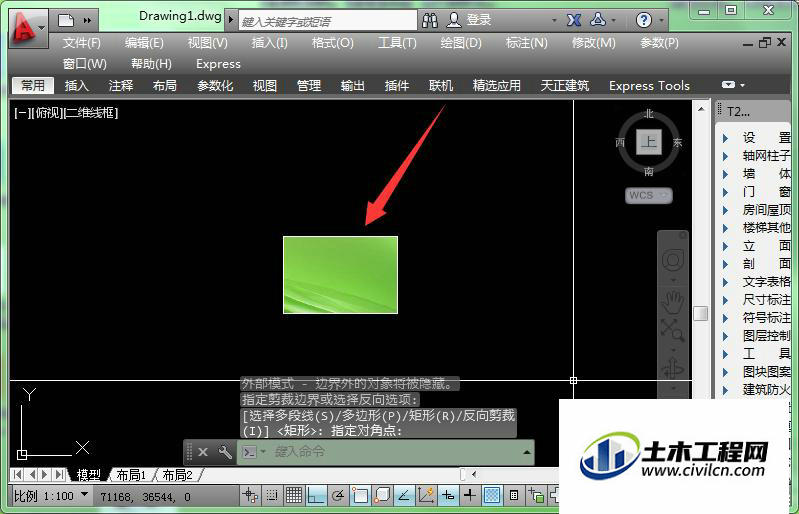Click the Orbit navigation icon
The height and width of the screenshot is (514, 799).
[673, 368]
